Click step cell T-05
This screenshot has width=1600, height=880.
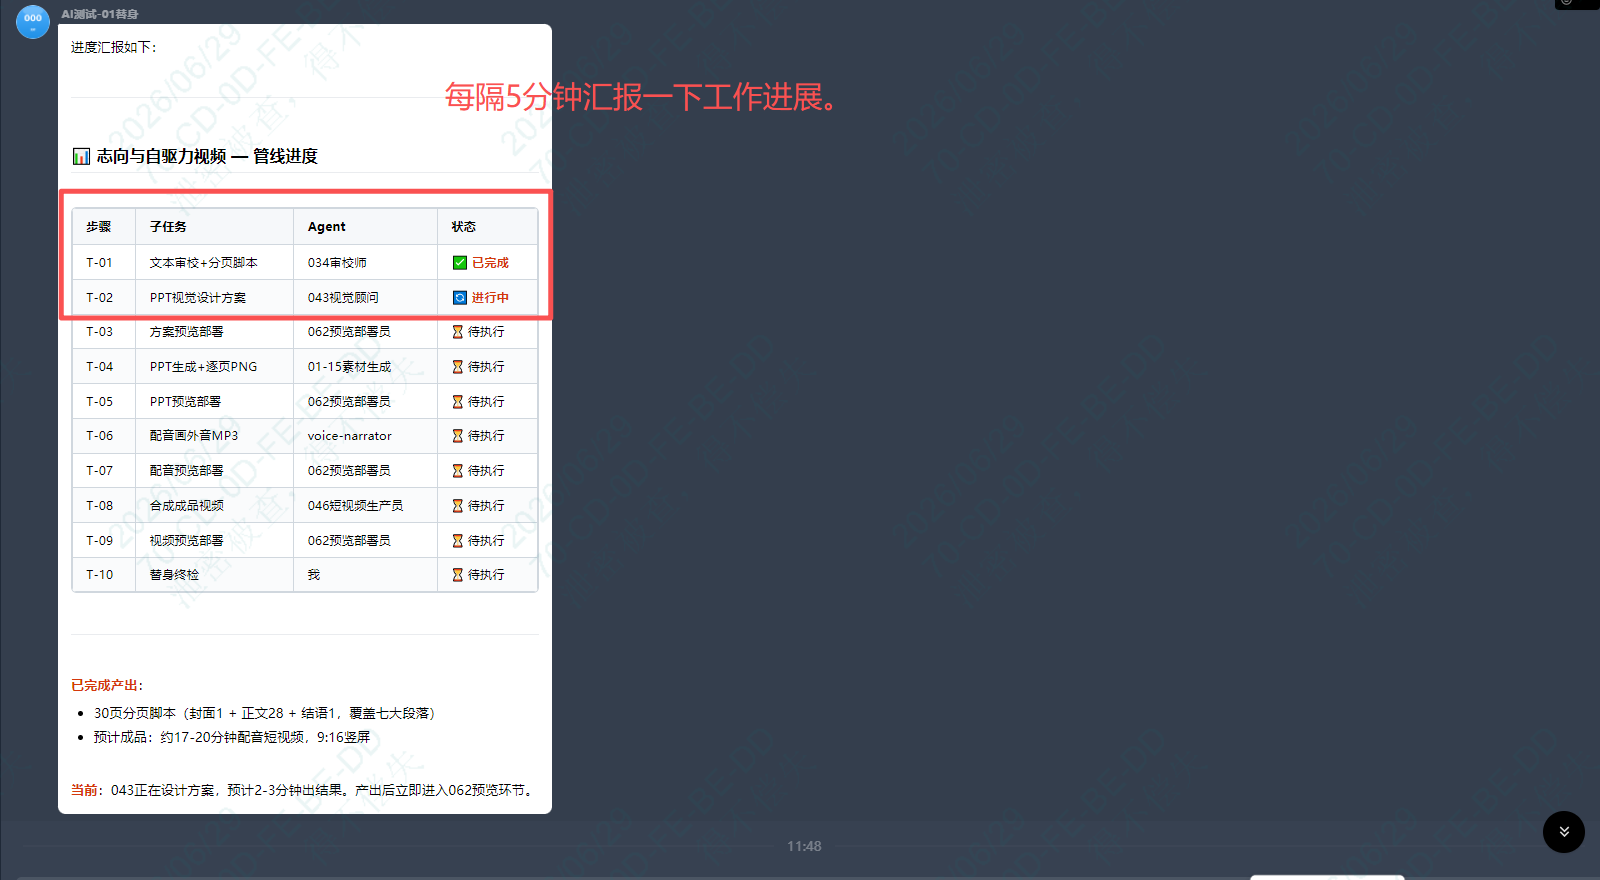coord(99,402)
